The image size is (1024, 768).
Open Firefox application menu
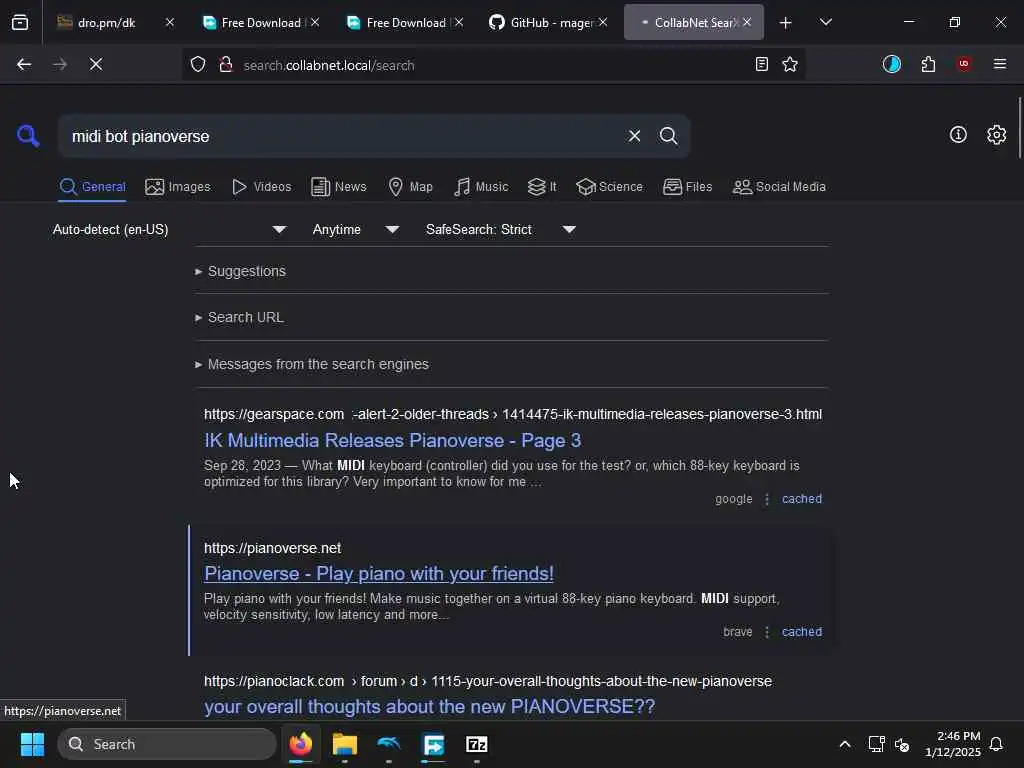click(x=1000, y=64)
